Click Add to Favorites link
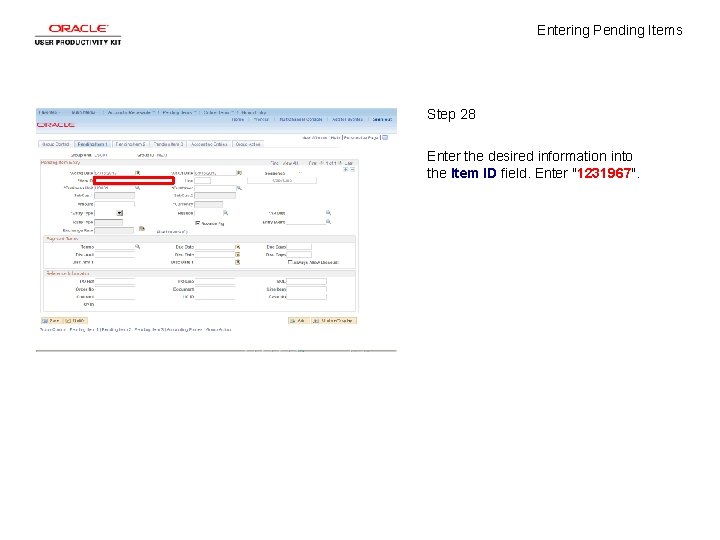 (x=347, y=119)
